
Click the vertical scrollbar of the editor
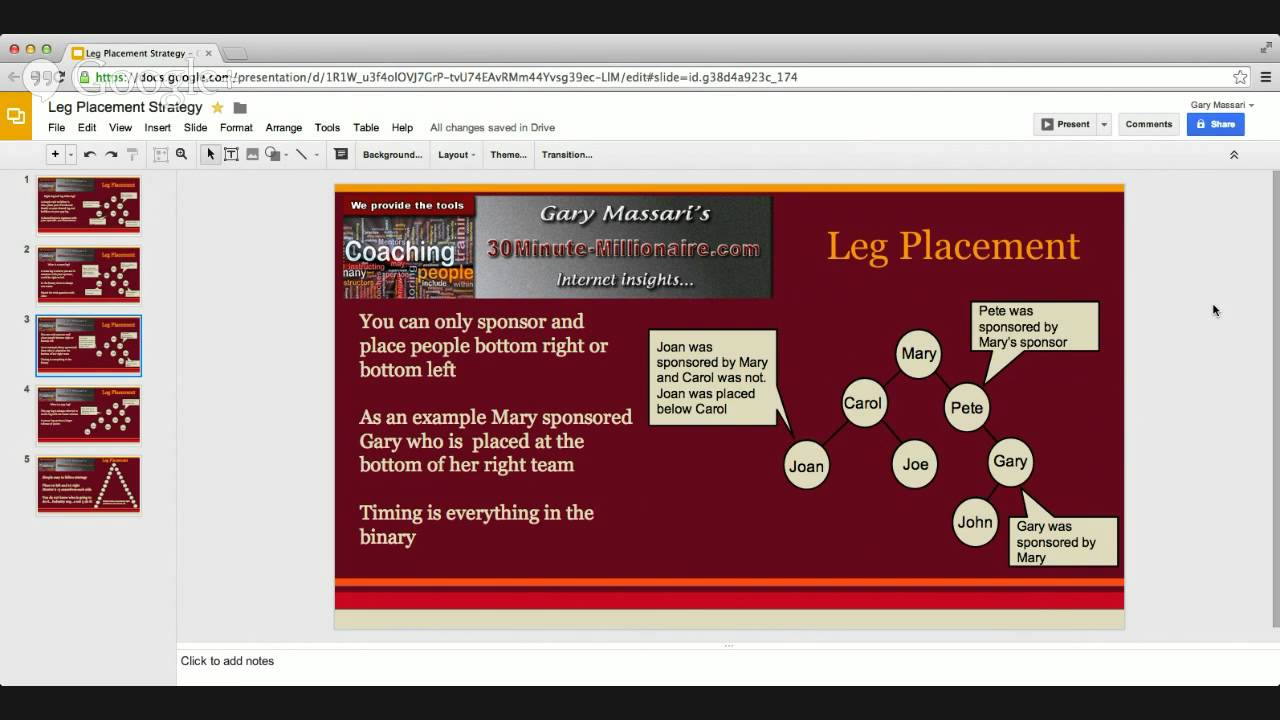pos(1275,400)
